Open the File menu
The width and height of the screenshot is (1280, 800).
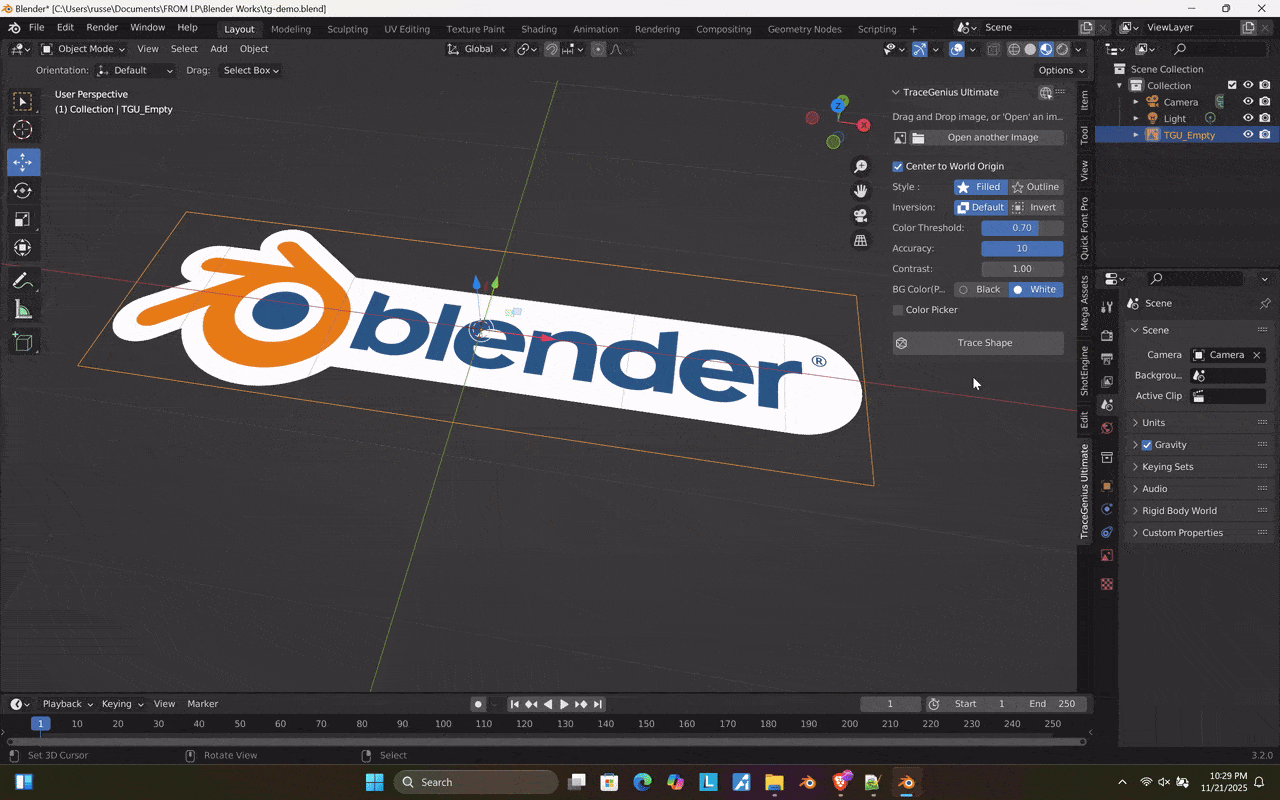(x=36, y=28)
